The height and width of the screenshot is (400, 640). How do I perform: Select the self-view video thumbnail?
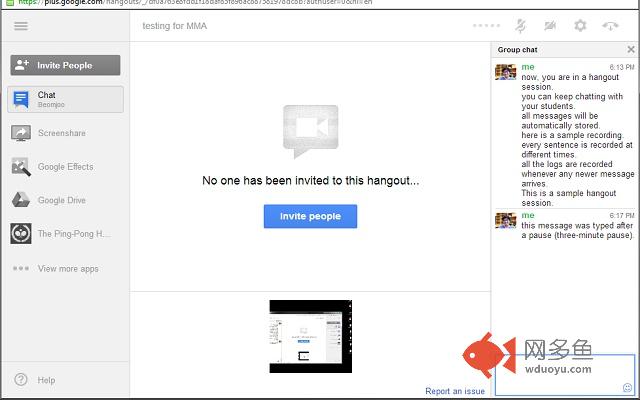point(311,336)
